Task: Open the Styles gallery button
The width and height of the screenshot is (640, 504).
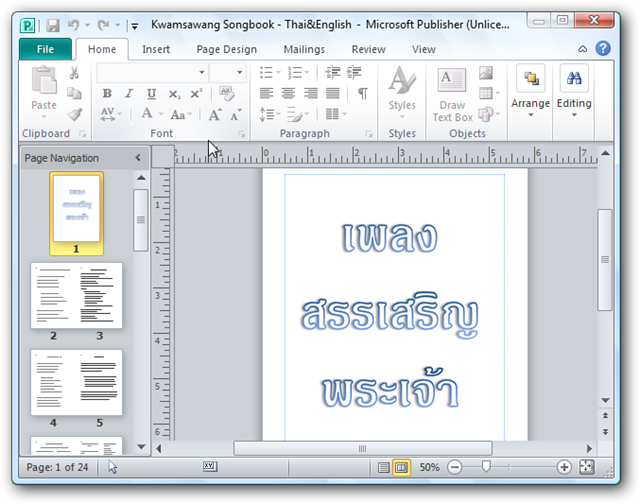Action: coord(402,92)
